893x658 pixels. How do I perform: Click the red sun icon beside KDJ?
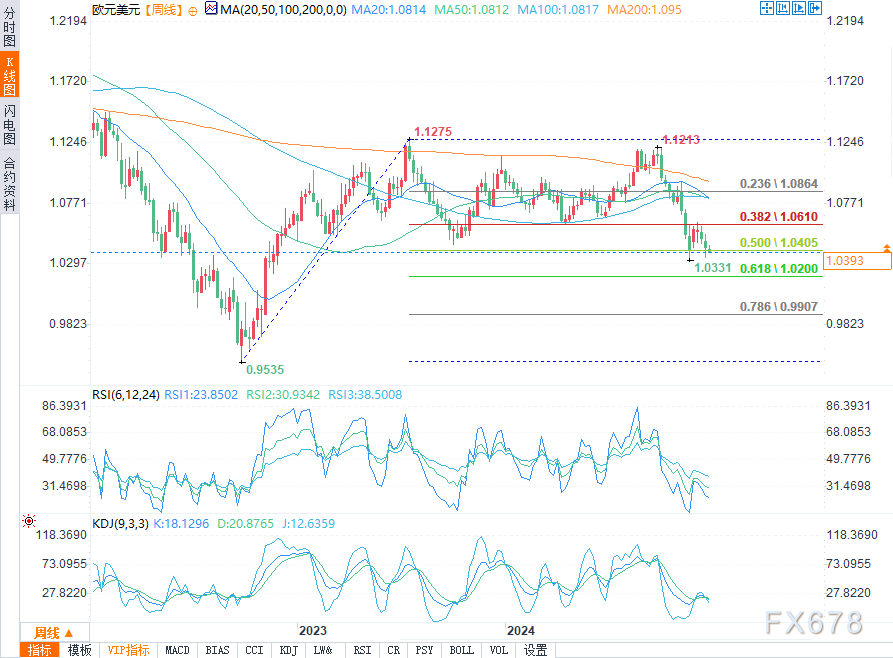28,521
